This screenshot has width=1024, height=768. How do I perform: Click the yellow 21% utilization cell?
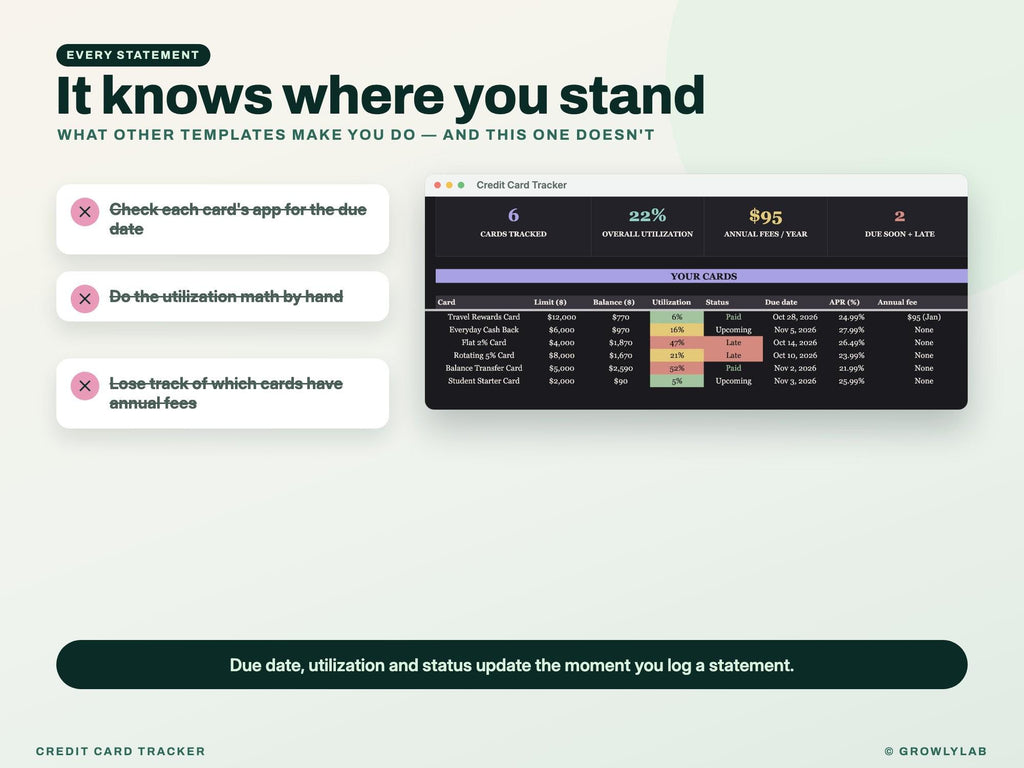(x=677, y=355)
